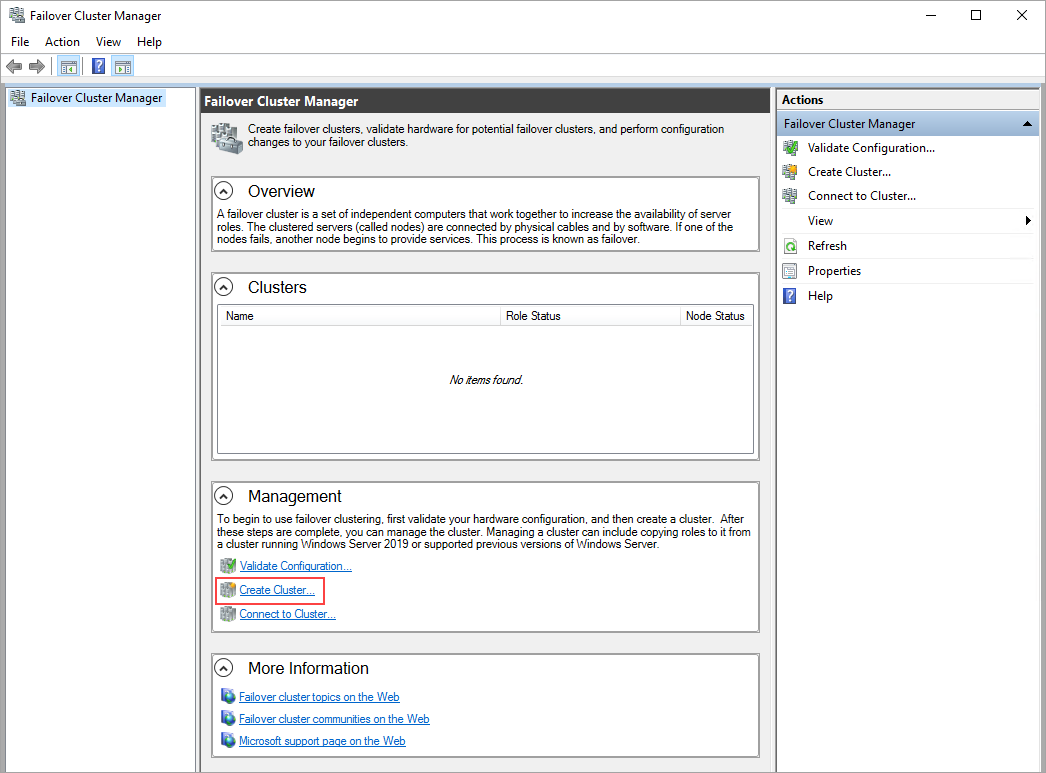Click the Connect to Cluster icon in Actions pane

pos(791,196)
